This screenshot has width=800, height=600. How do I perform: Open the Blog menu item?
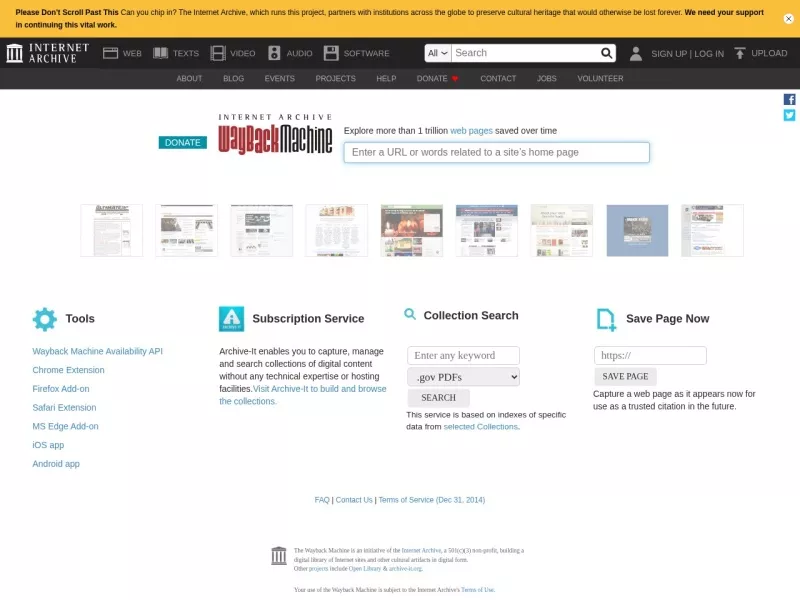(233, 79)
